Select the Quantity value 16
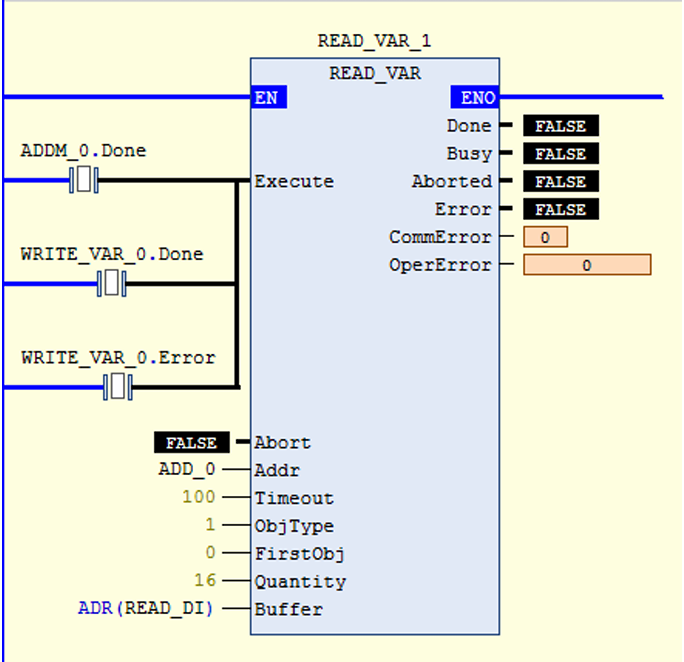Screen dimensions: 684x662 pyautogui.click(x=205, y=581)
